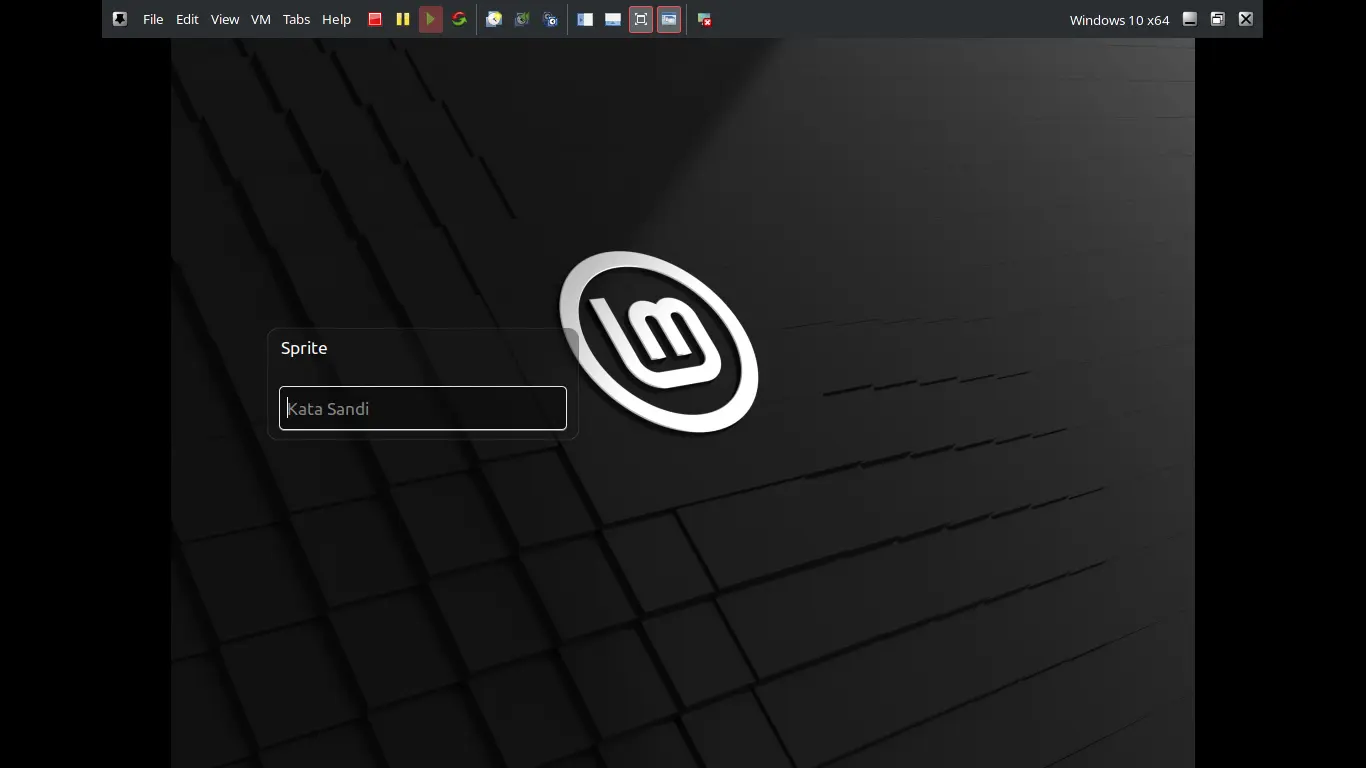Image resolution: width=1366 pixels, height=768 pixels.
Task: Minimize the VM toolbar window
Action: click(x=1190, y=19)
